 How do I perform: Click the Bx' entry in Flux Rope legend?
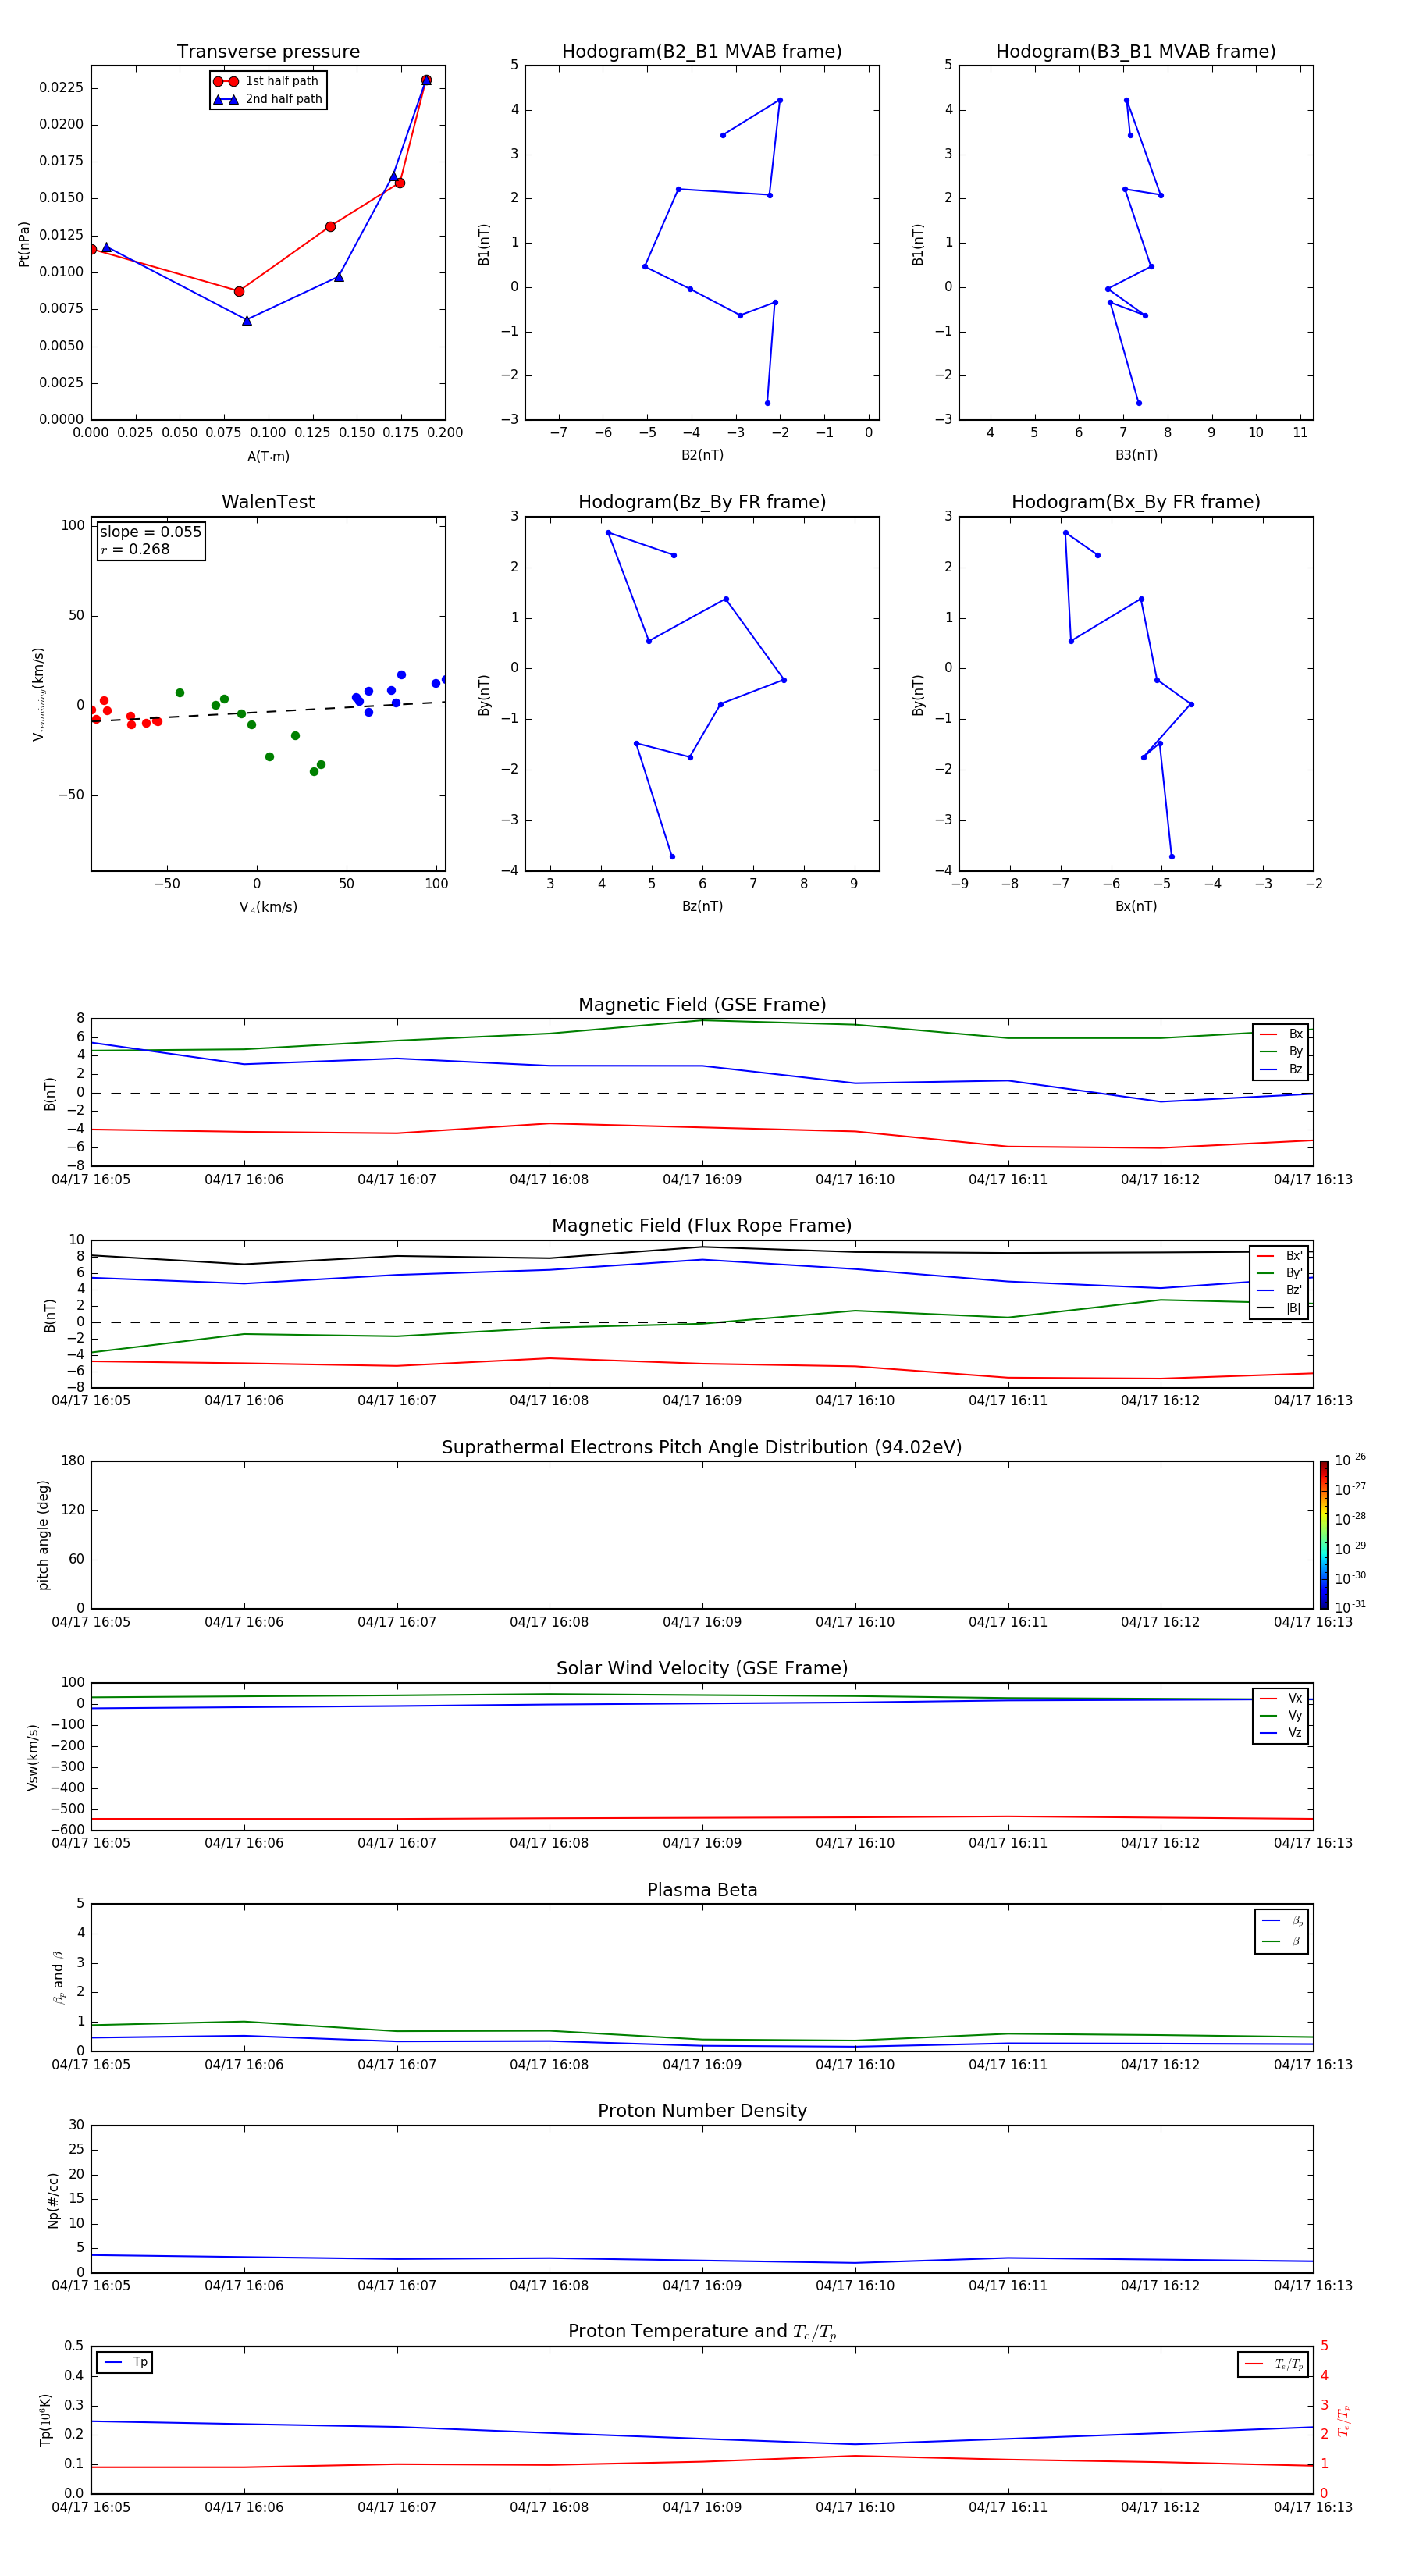1280,1256
